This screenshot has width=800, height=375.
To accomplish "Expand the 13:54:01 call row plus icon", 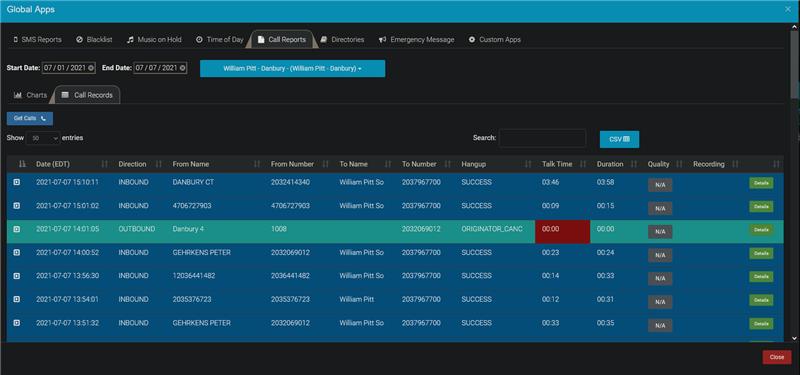I will 16,299.
